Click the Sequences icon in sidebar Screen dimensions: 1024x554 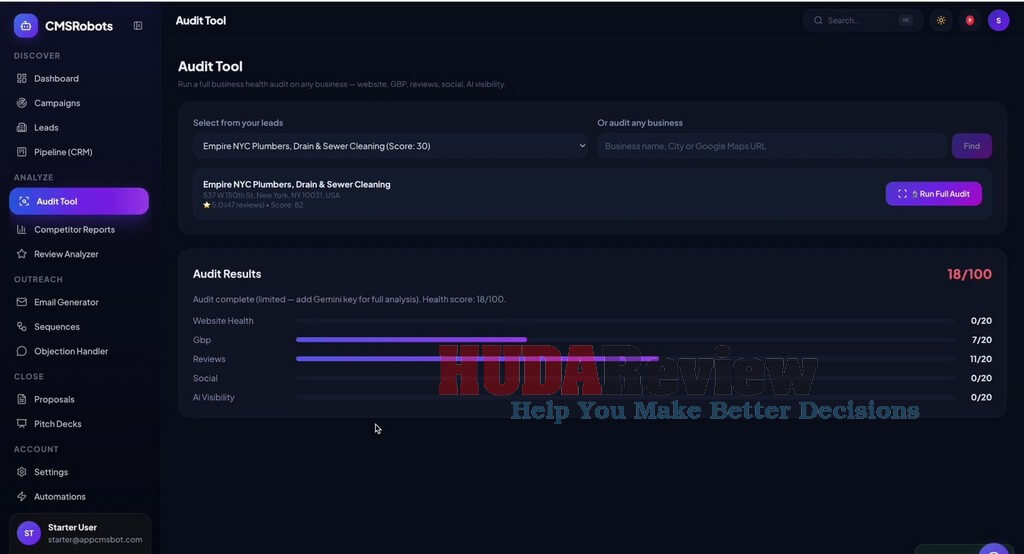22,327
